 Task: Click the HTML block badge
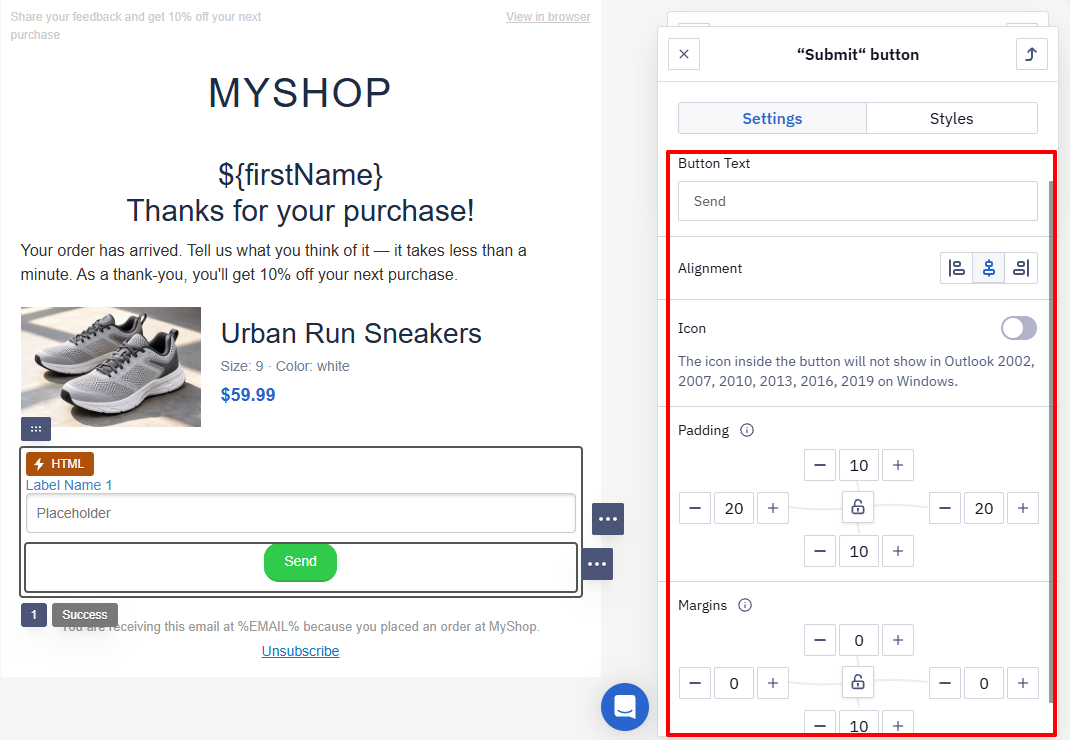[60, 464]
